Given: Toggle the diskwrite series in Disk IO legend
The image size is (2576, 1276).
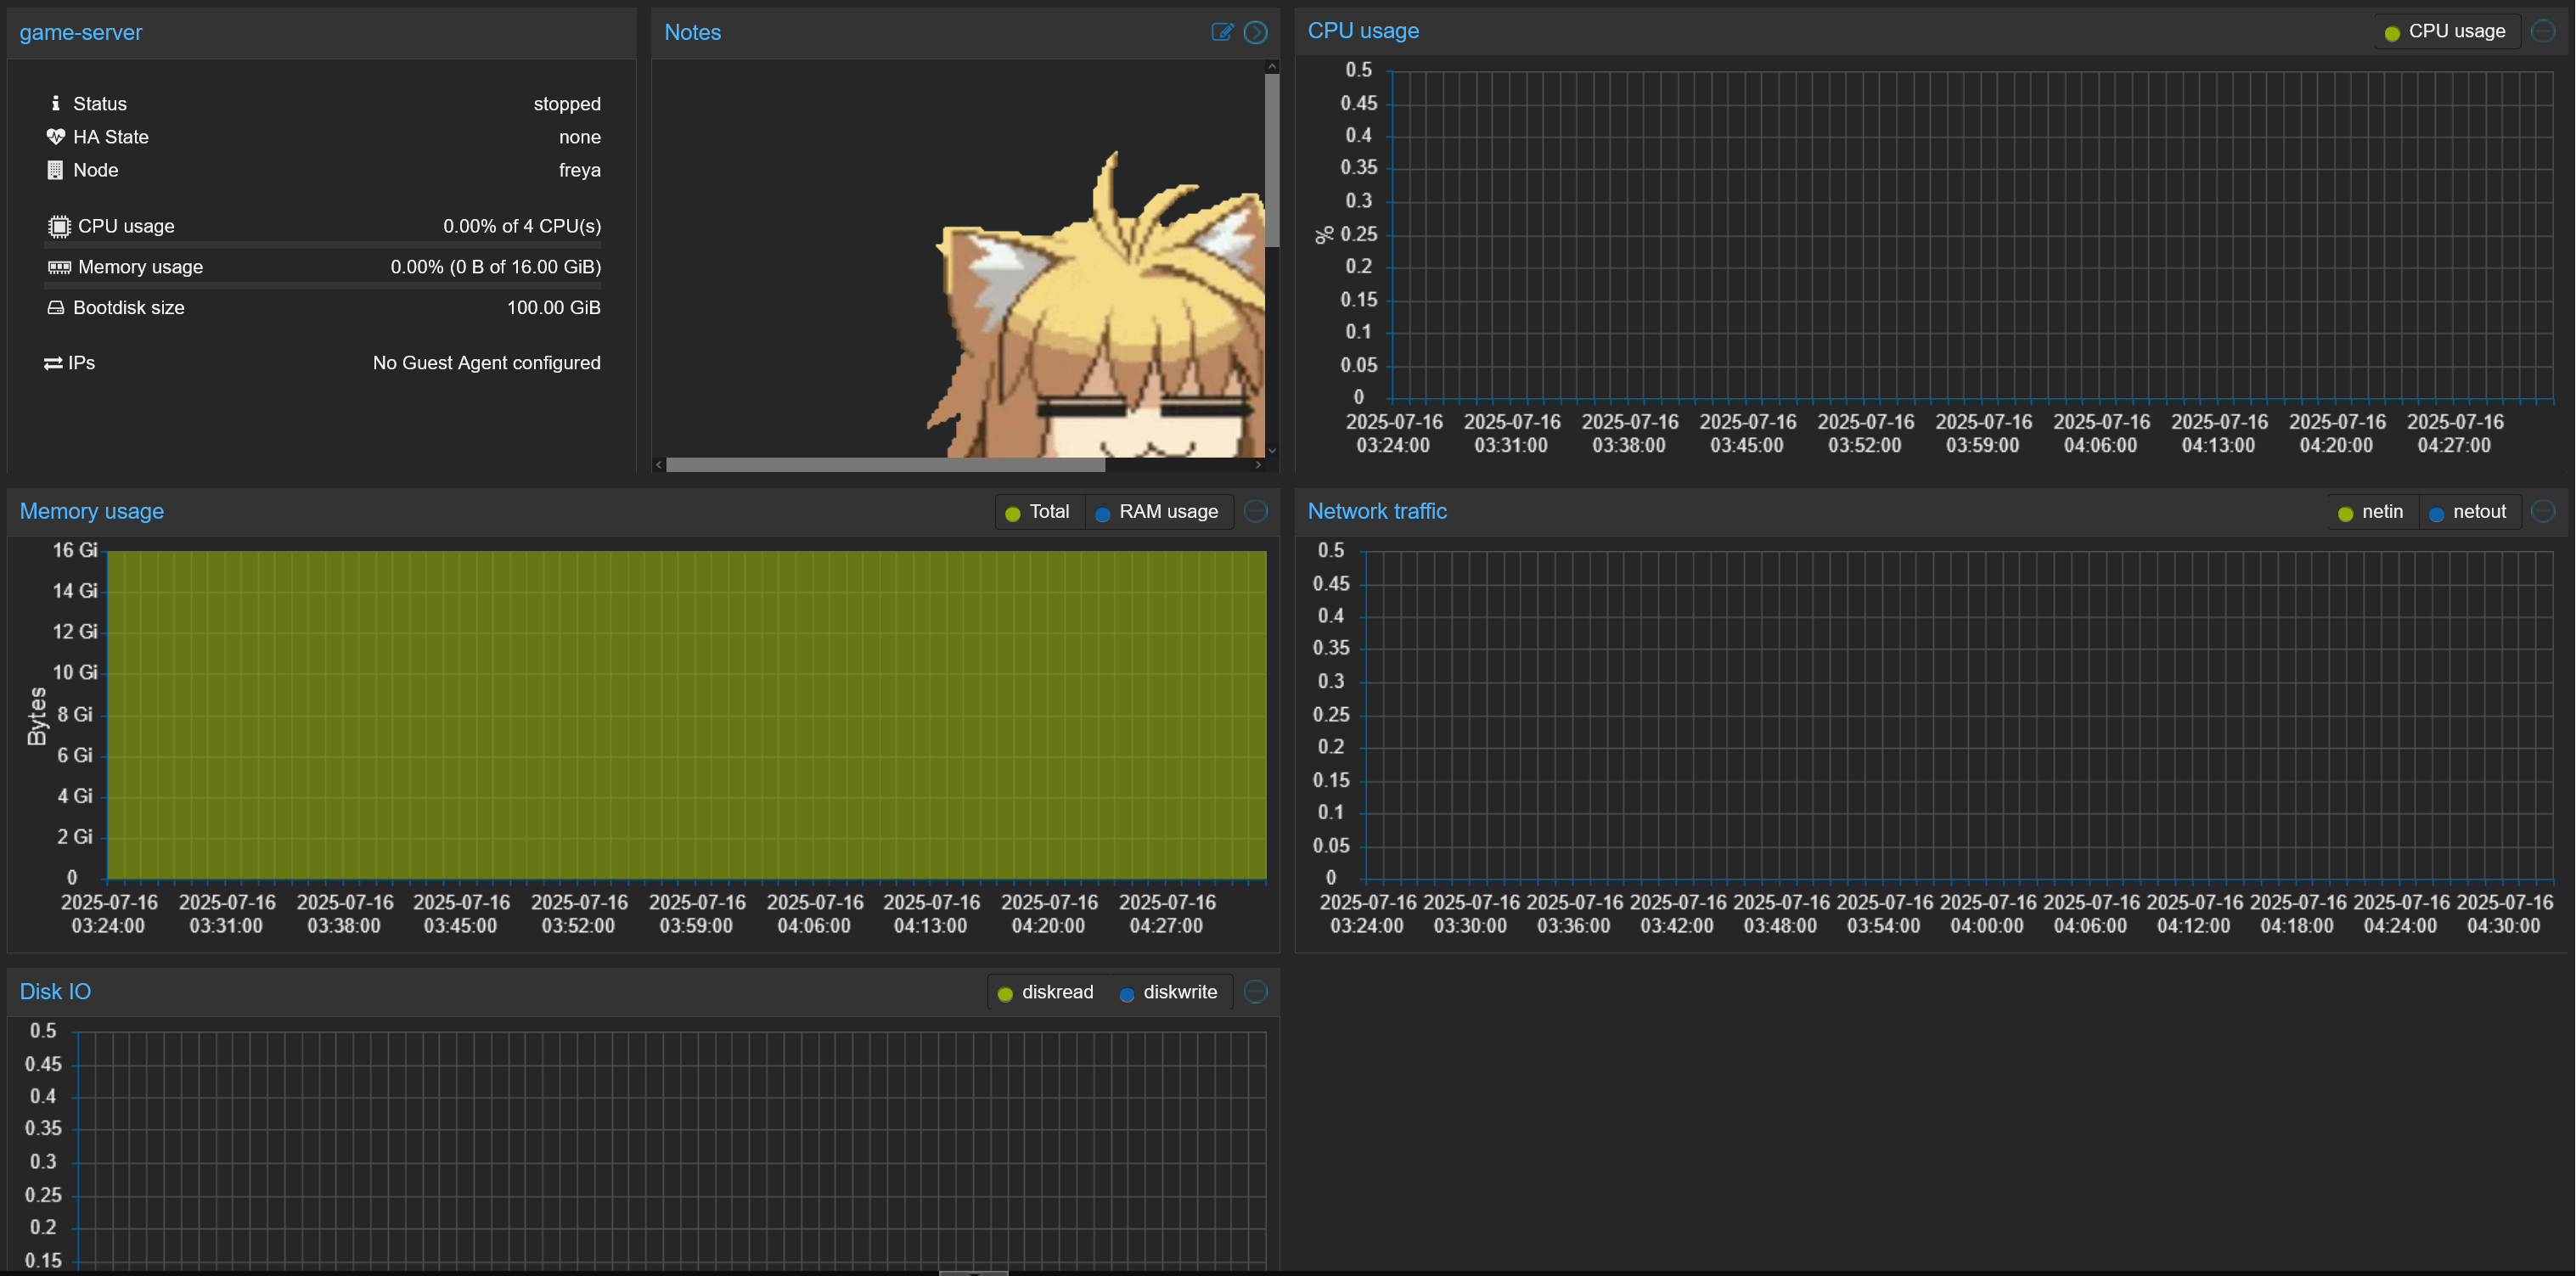Looking at the screenshot, I should [x=1168, y=992].
